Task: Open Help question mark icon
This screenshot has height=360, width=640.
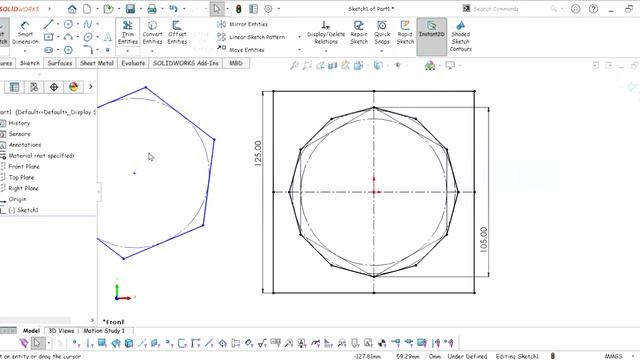Action: coord(593,9)
